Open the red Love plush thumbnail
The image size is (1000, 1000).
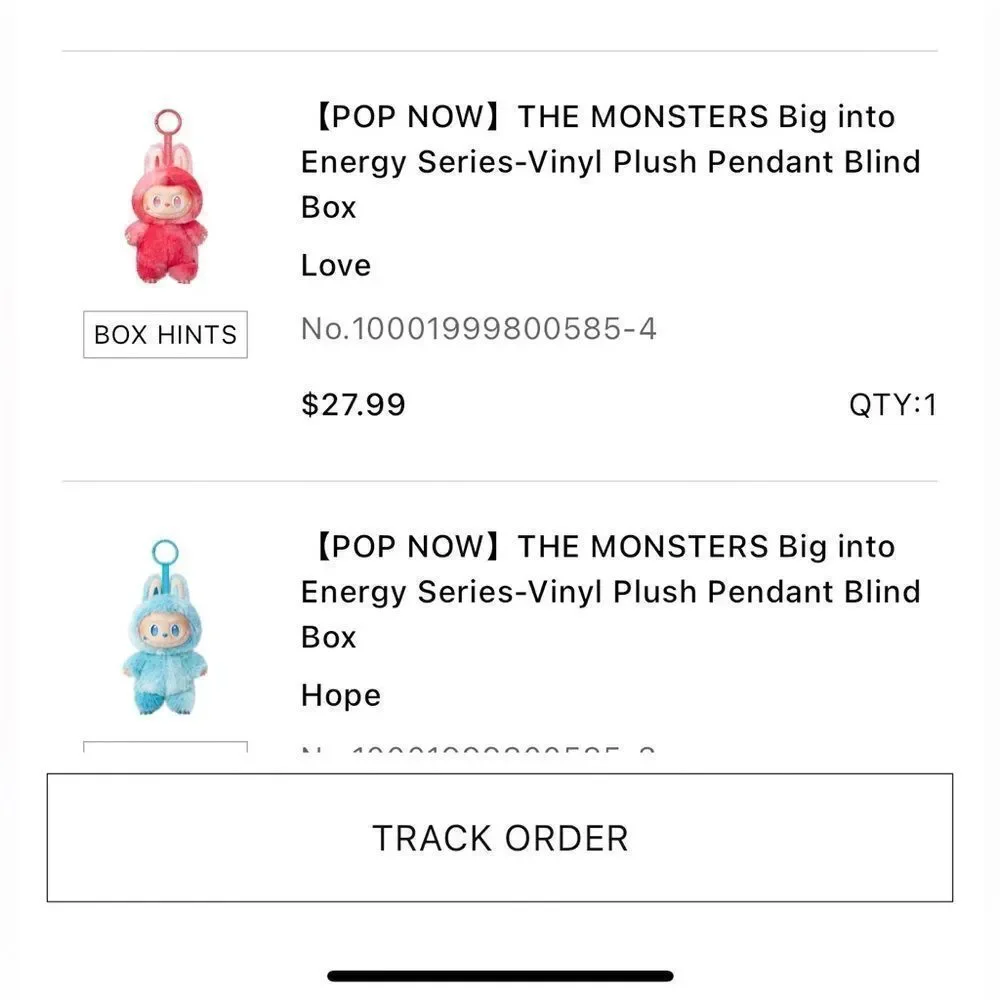(x=166, y=196)
